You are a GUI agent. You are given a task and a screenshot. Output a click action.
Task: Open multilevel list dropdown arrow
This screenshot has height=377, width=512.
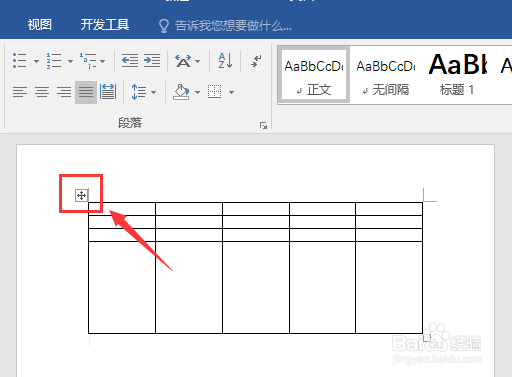point(103,61)
